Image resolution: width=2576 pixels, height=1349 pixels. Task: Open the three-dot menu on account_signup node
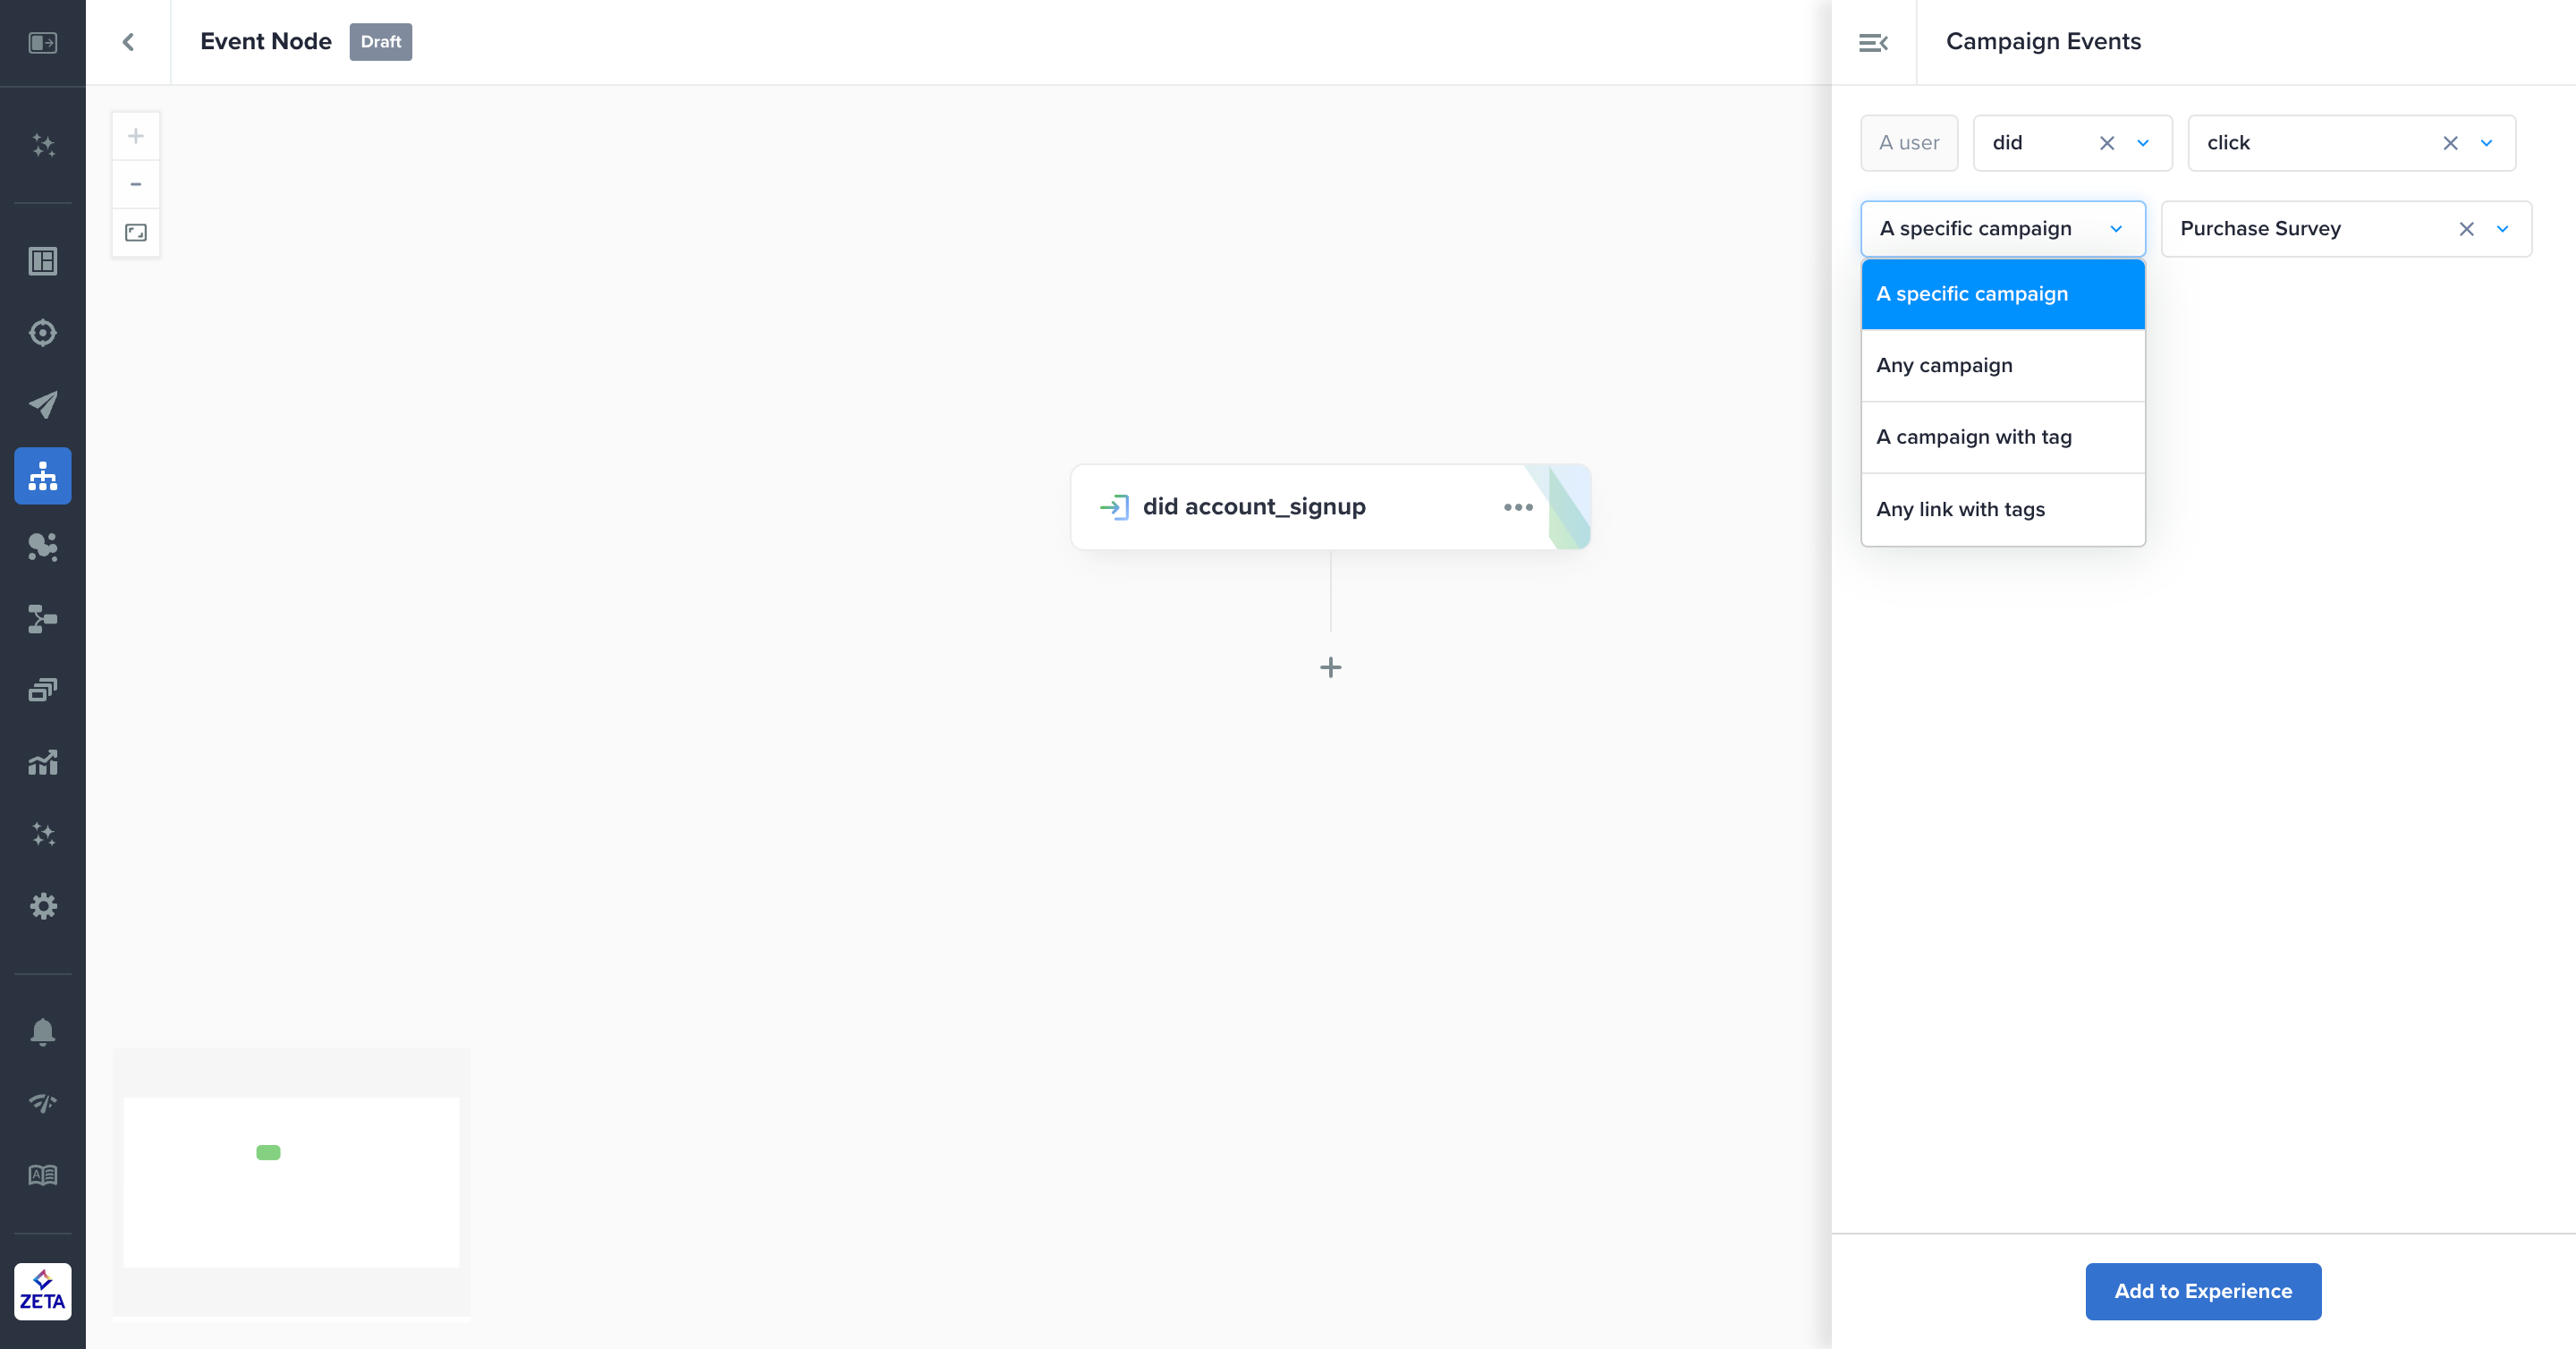pos(1518,507)
